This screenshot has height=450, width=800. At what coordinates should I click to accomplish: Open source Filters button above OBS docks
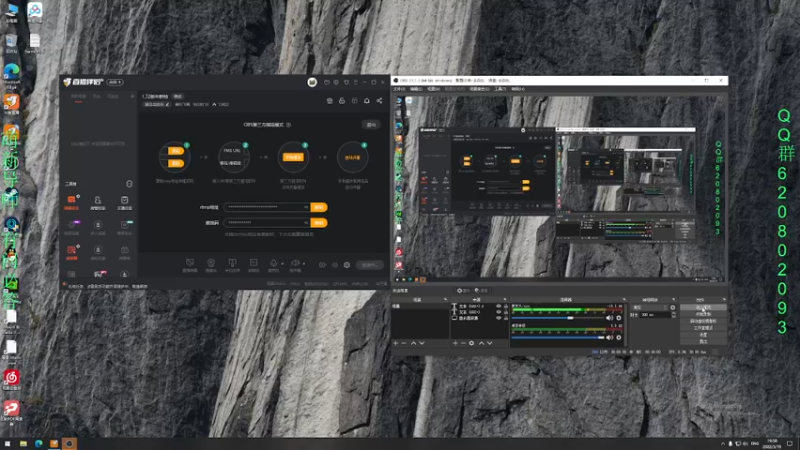481,290
